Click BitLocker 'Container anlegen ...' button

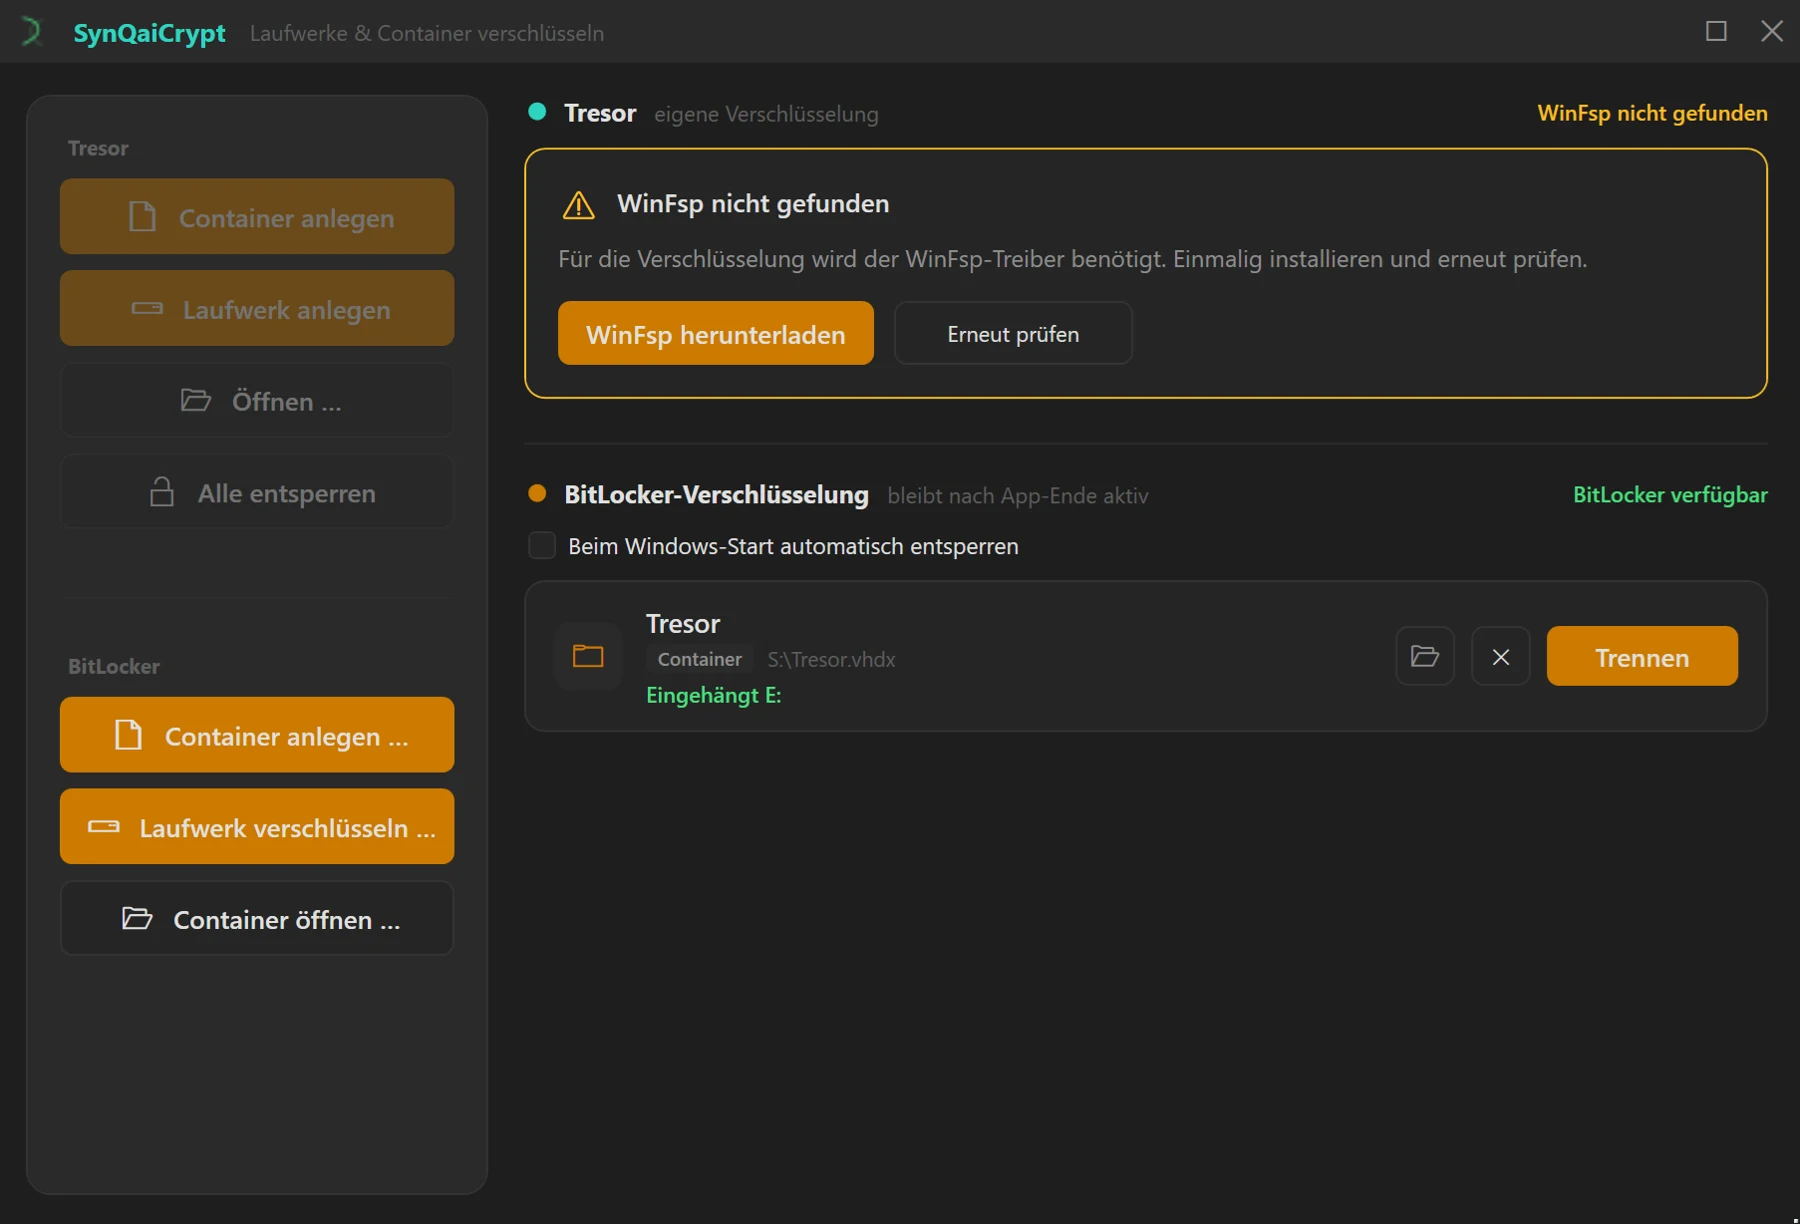(x=257, y=735)
